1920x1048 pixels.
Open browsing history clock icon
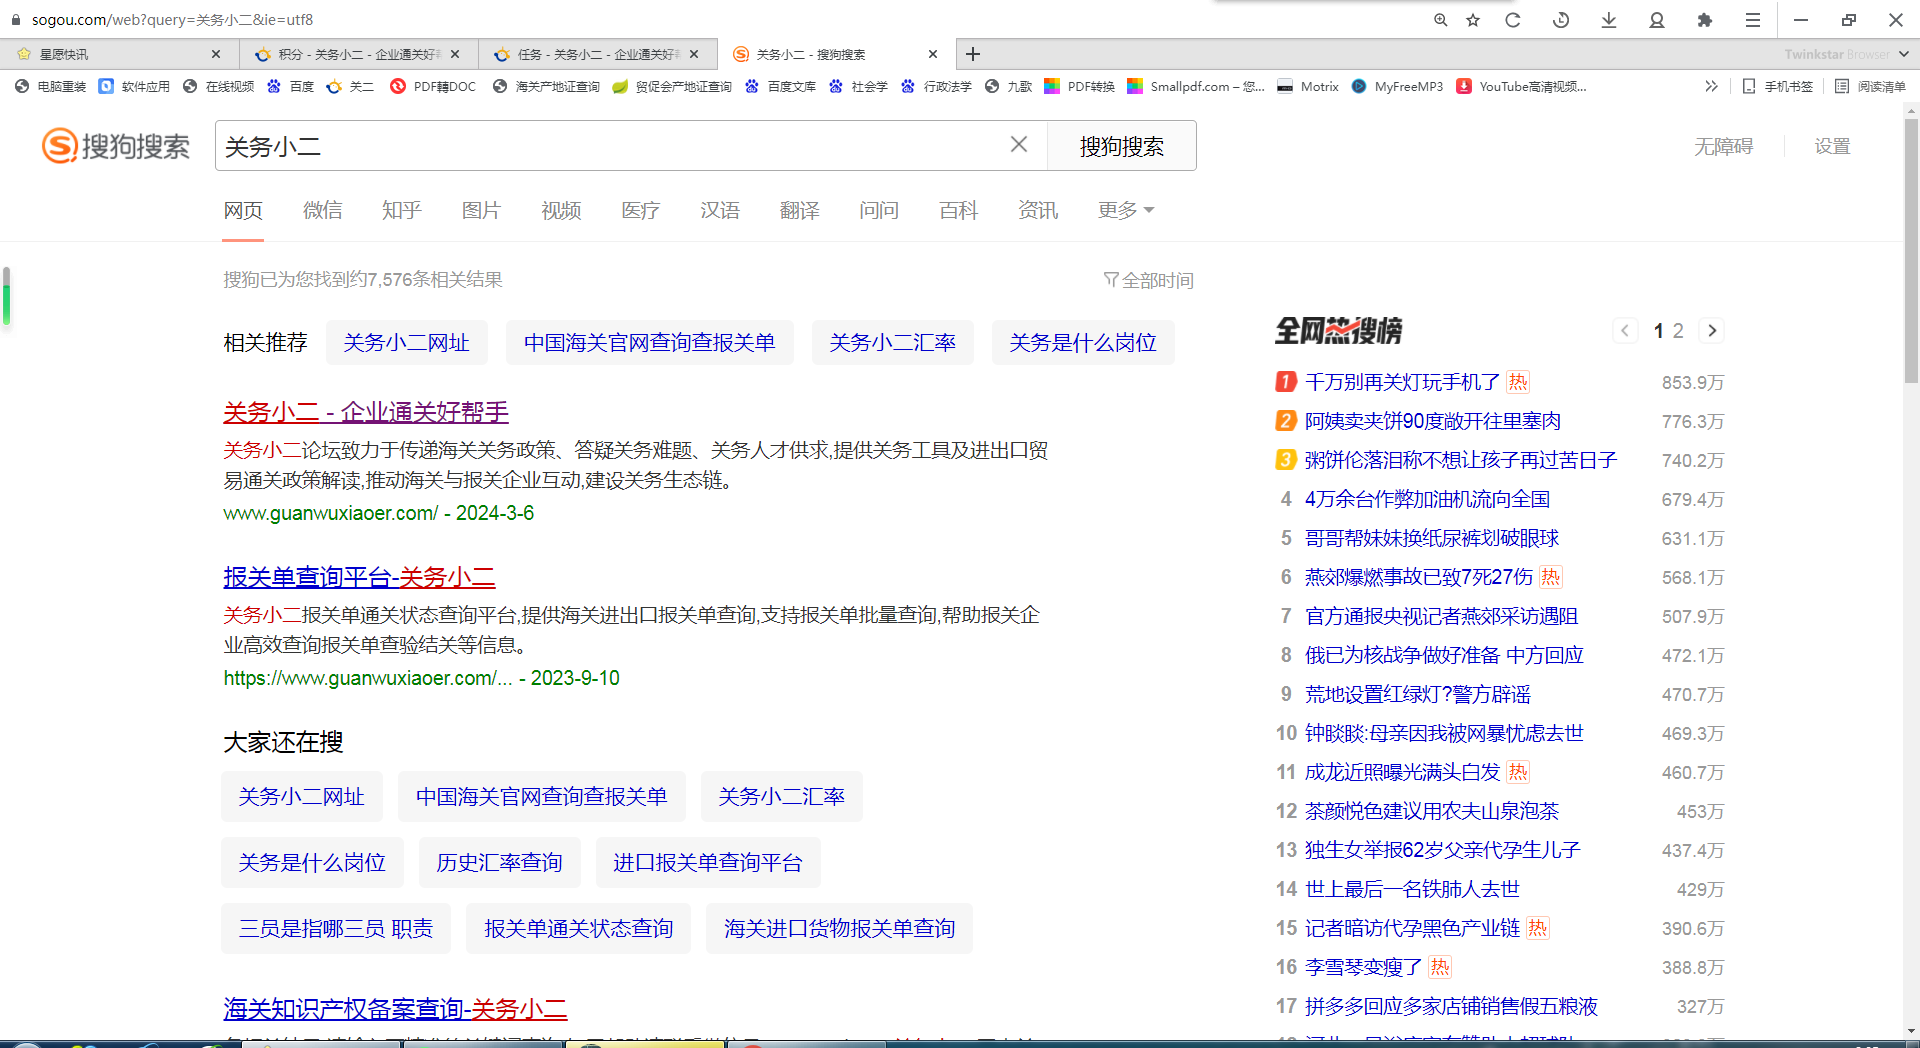point(1561,20)
